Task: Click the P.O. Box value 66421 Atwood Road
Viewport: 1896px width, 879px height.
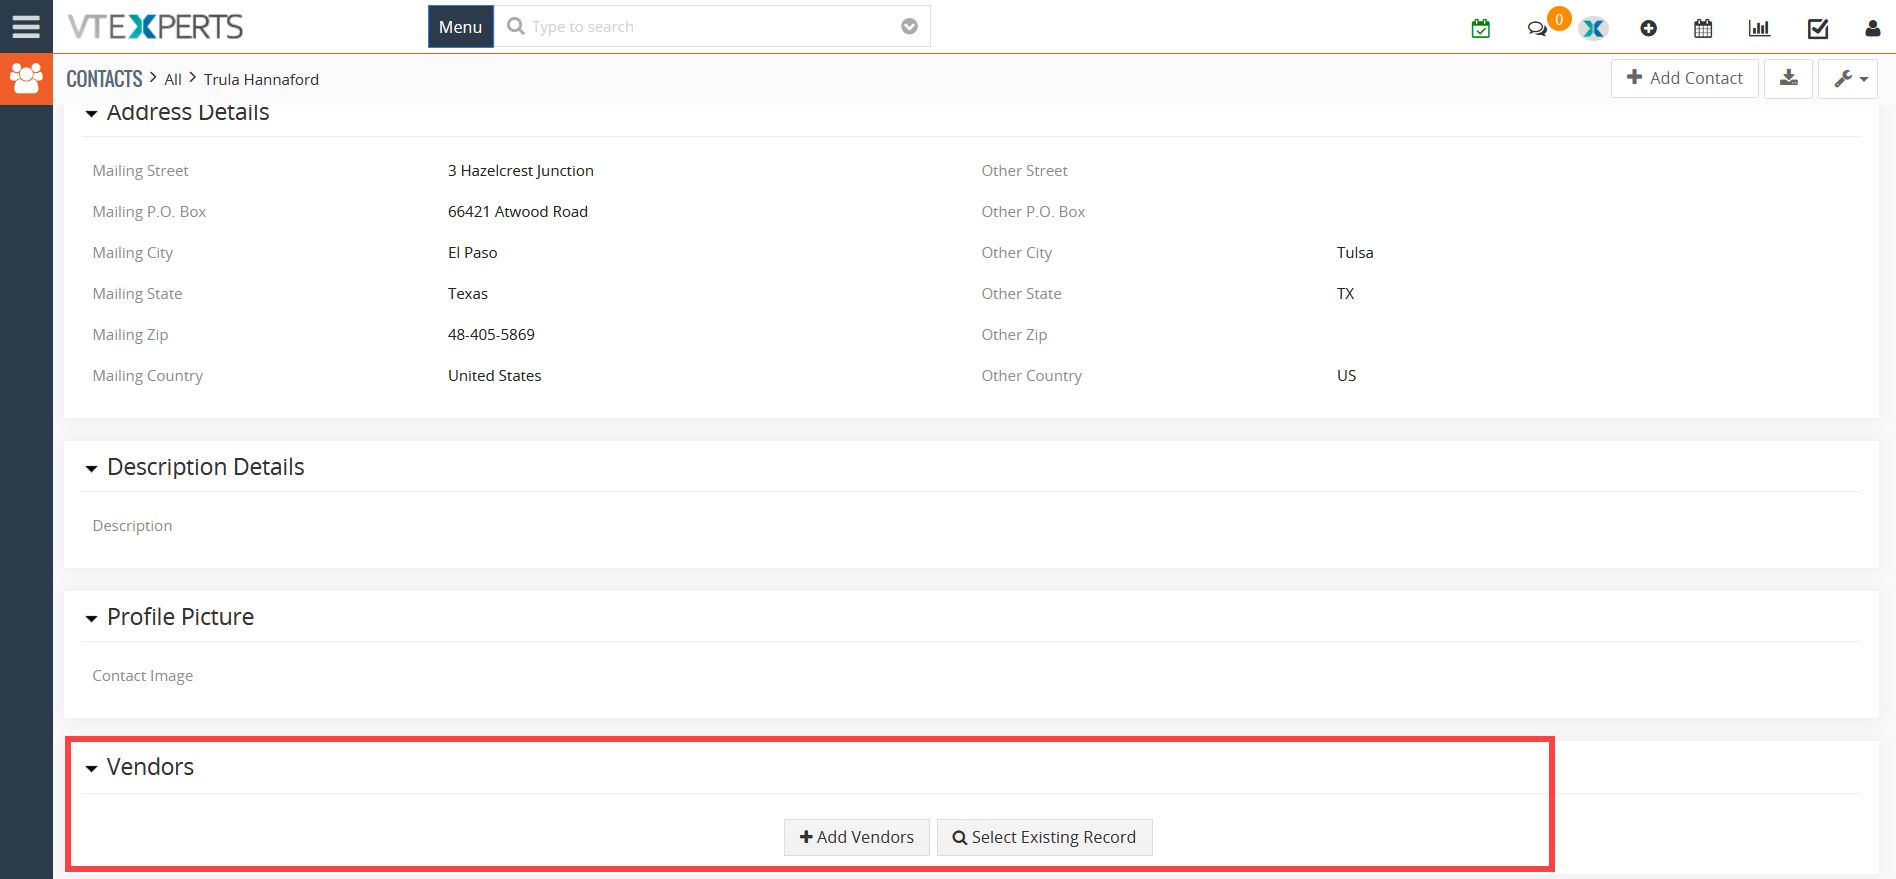Action: pos(518,212)
